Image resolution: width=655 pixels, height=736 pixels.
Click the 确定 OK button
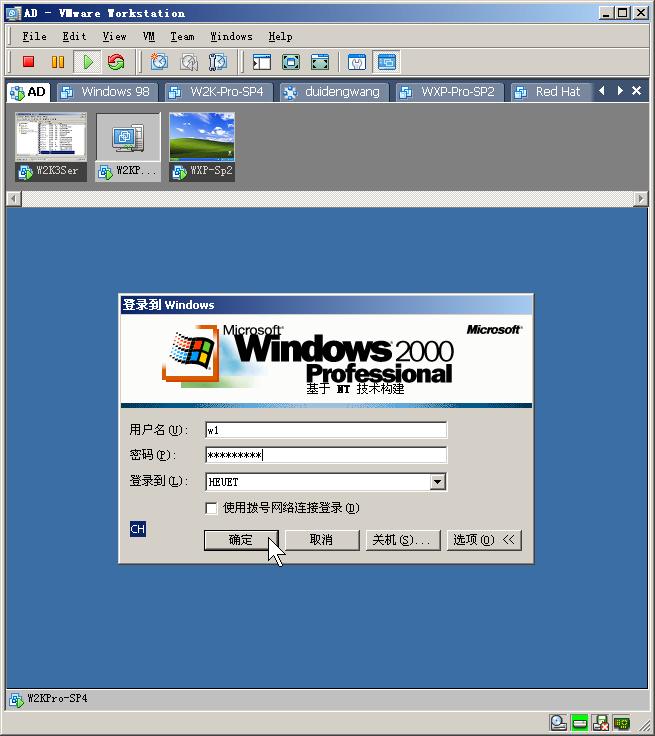[x=241, y=540]
